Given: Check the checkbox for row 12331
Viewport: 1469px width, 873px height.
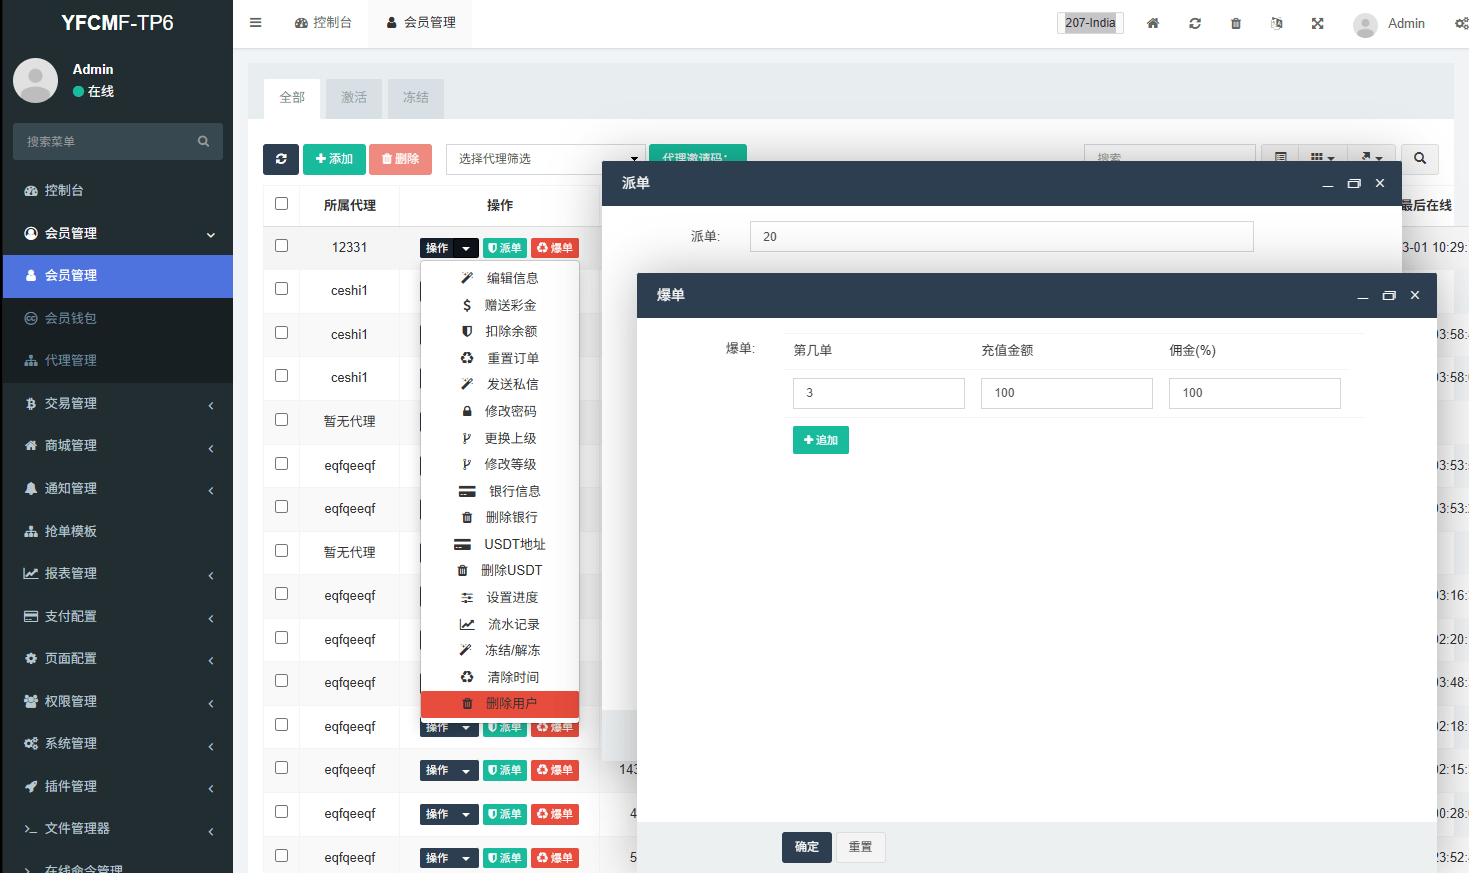Looking at the screenshot, I should (282, 246).
